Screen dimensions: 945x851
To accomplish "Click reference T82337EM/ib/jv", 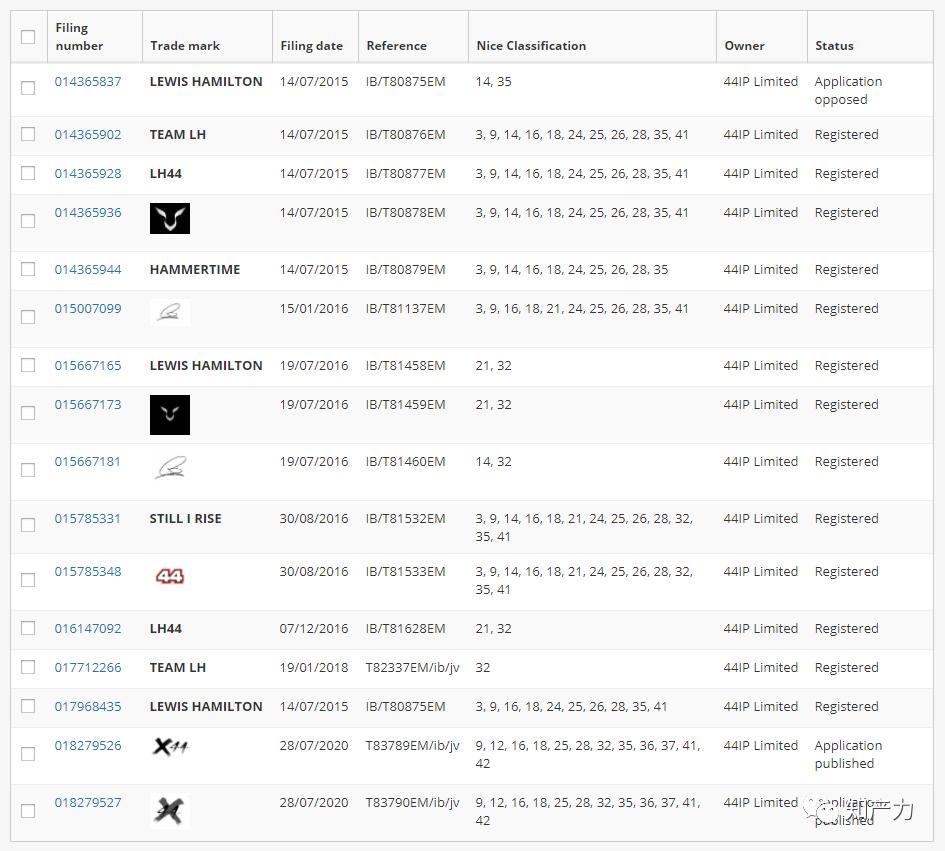I will click(413, 668).
